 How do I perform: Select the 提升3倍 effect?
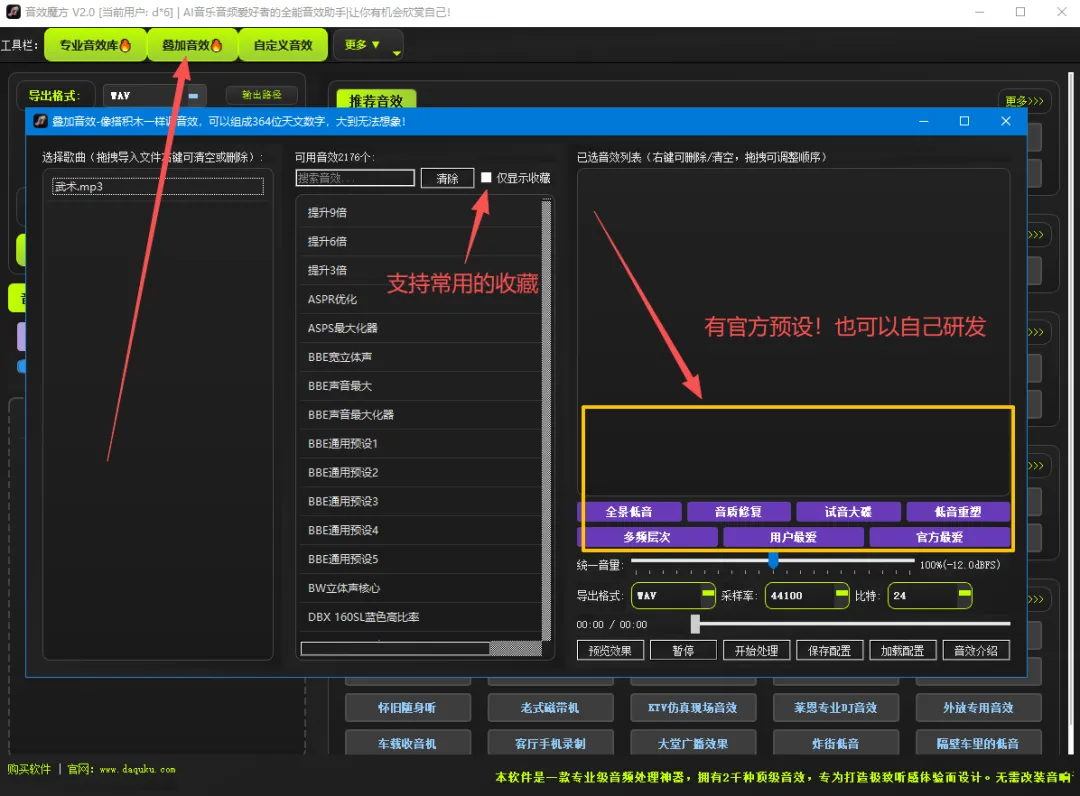(x=420, y=271)
